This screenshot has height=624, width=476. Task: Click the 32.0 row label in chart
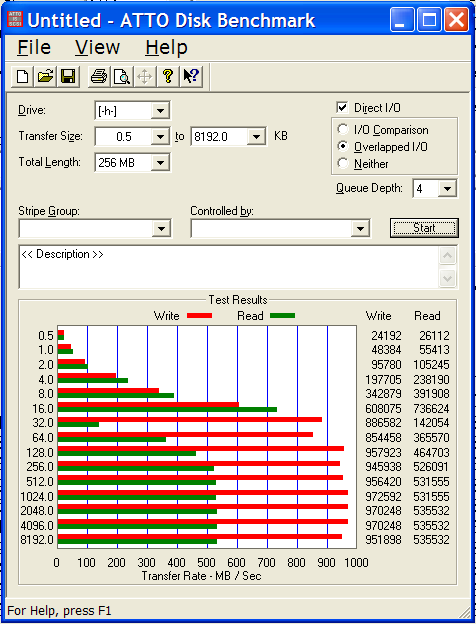pyautogui.click(x=43, y=423)
